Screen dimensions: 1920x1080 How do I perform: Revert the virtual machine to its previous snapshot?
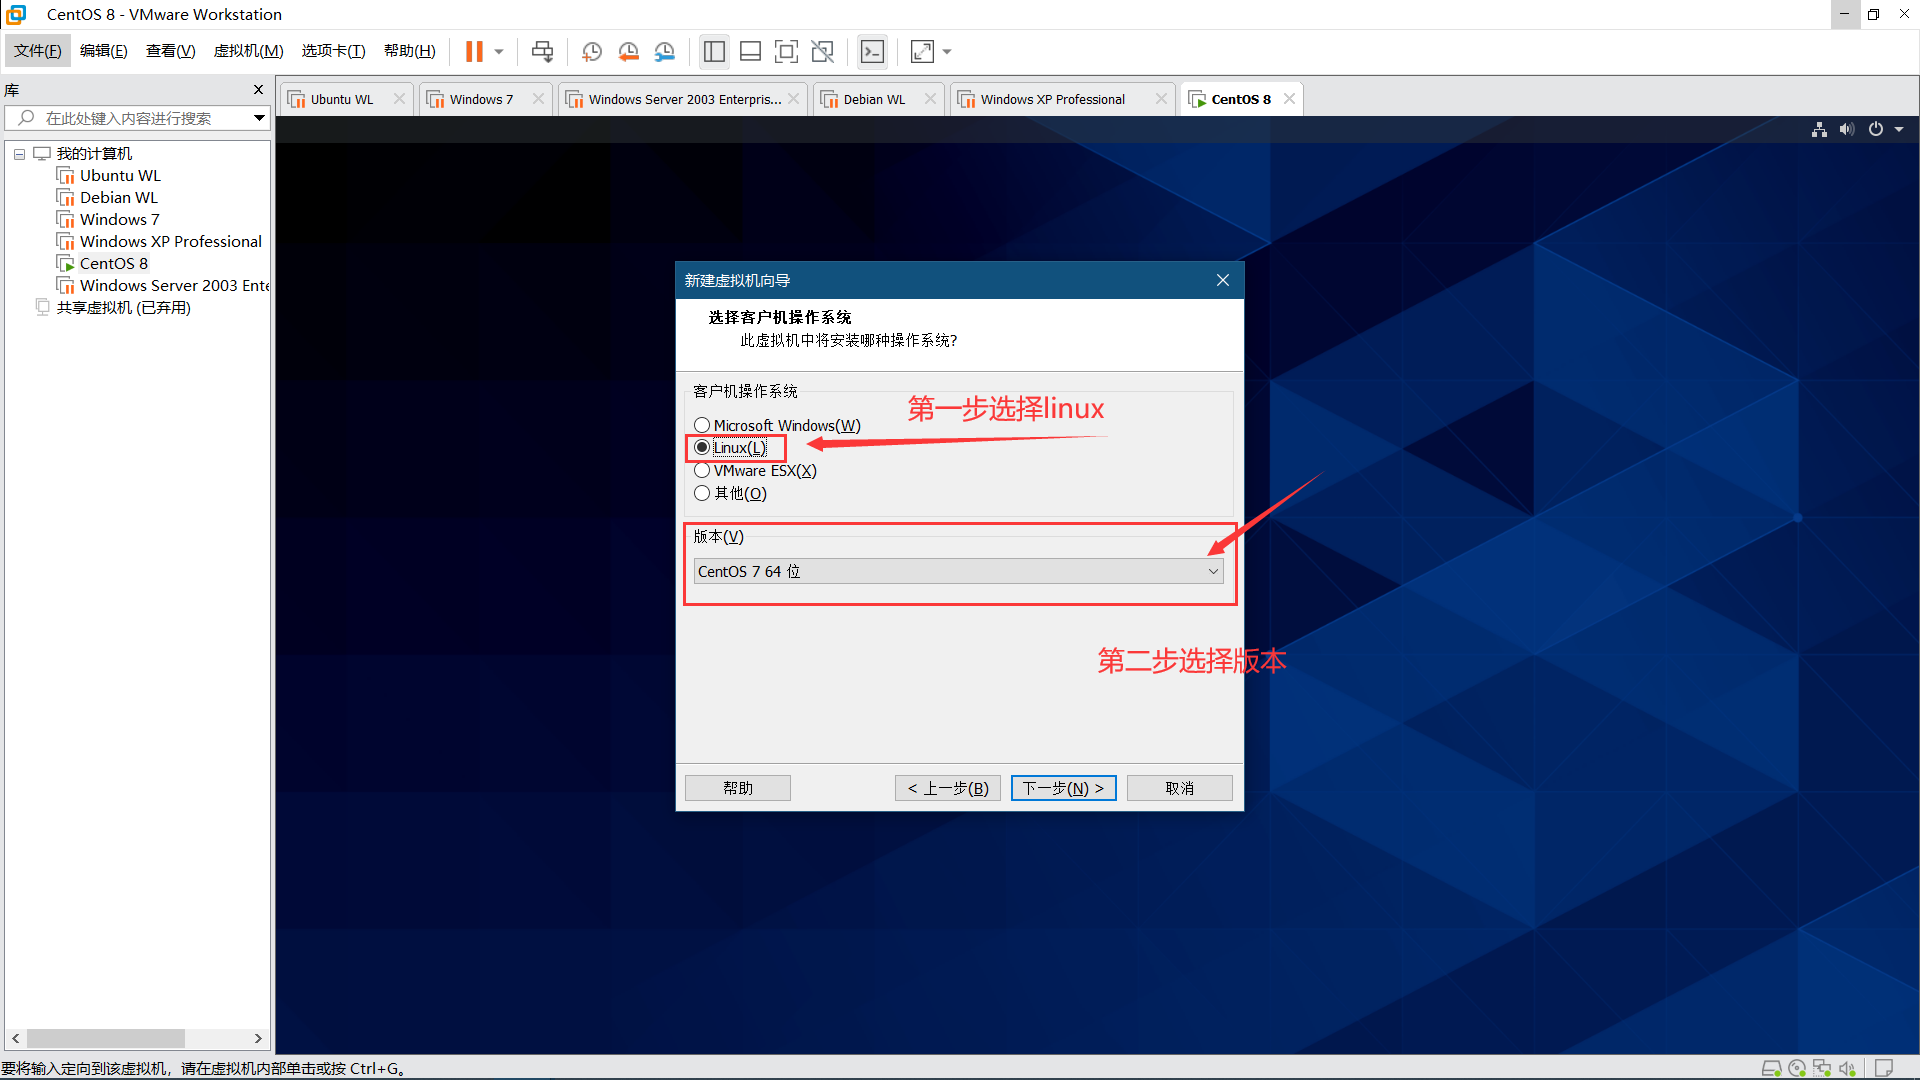(628, 51)
